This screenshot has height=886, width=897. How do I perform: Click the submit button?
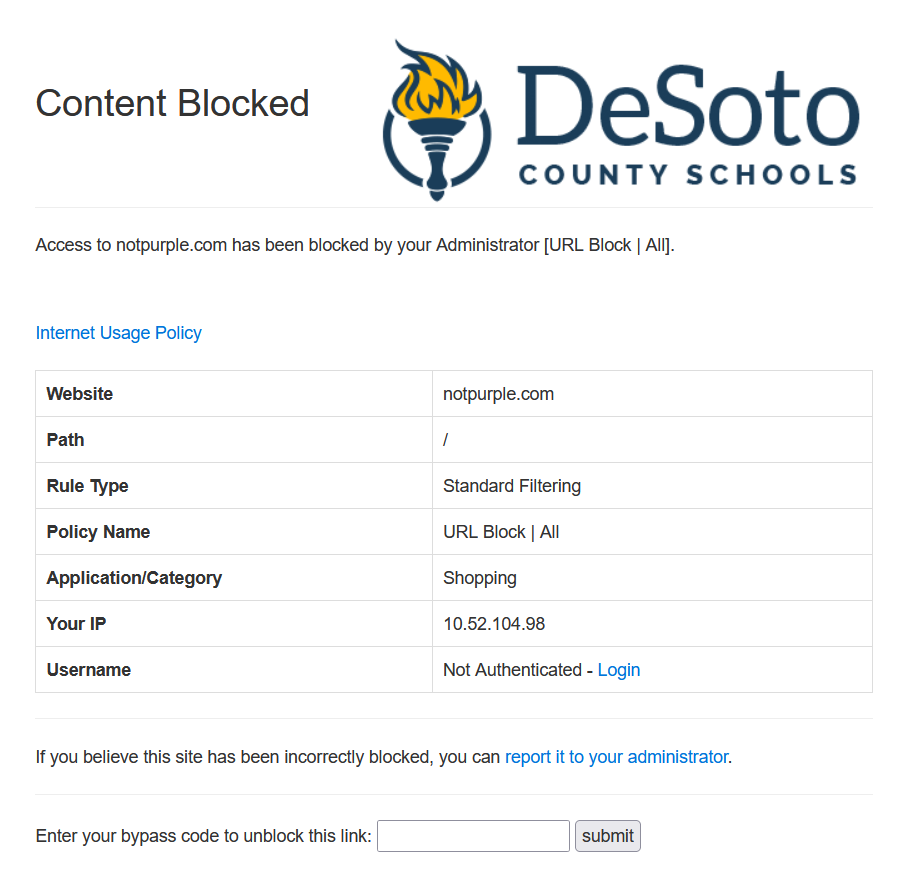[608, 836]
